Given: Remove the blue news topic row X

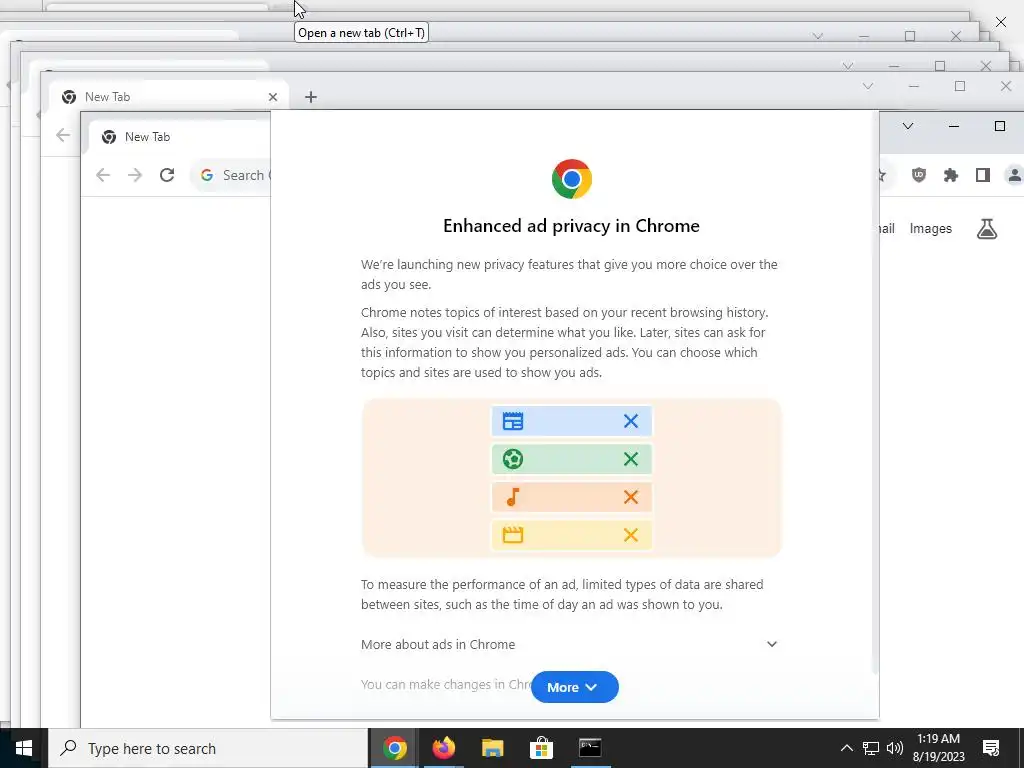Looking at the screenshot, I should pos(631,421).
